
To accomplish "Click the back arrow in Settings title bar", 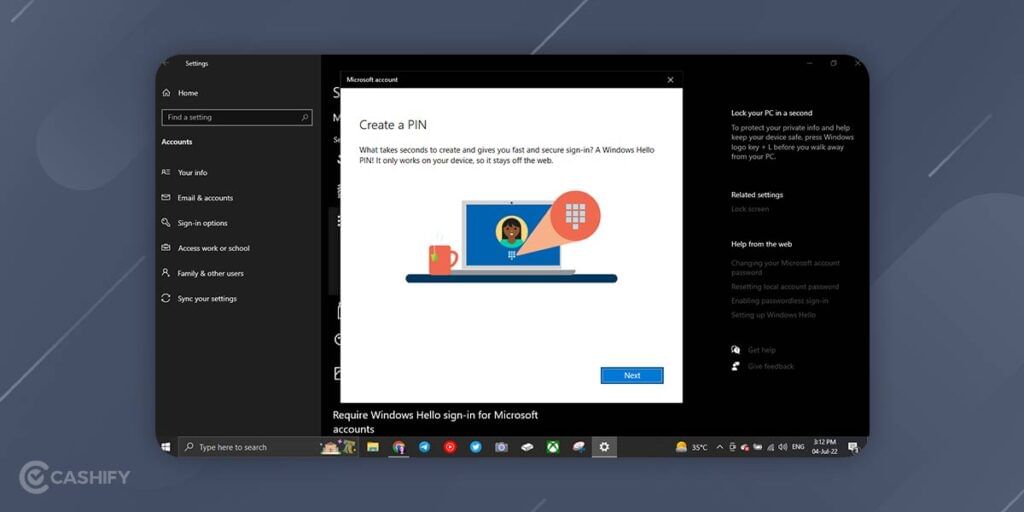I will tap(166, 63).
